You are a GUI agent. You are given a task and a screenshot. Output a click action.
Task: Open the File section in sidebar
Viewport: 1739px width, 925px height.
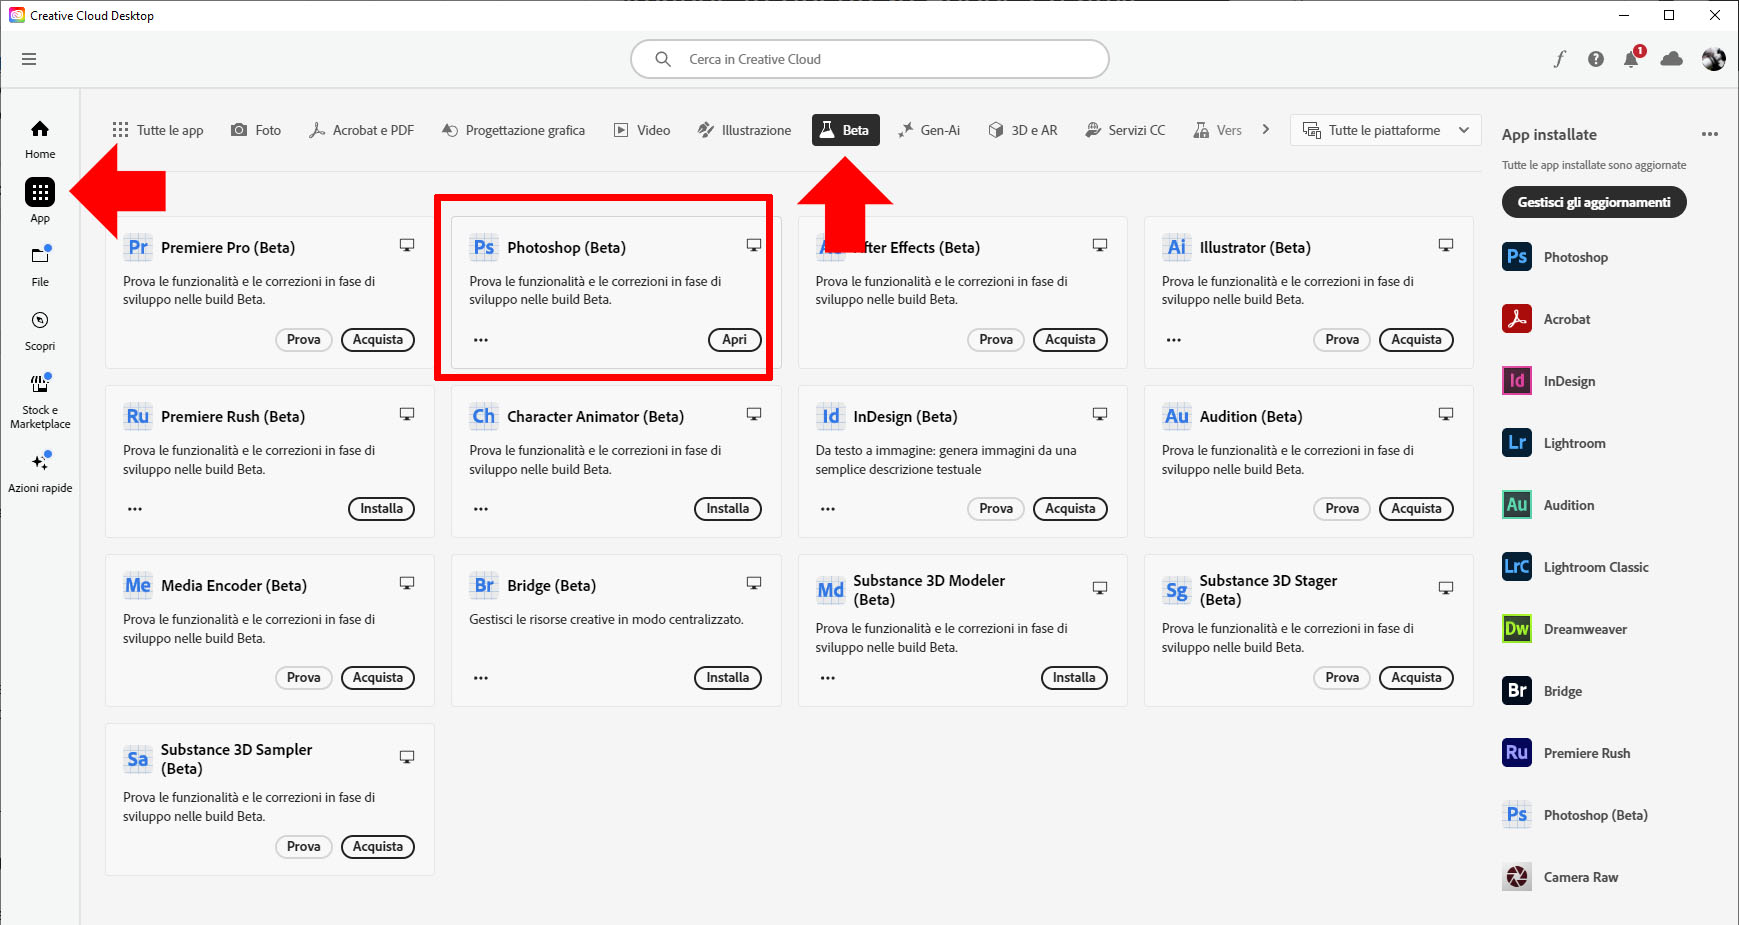click(40, 265)
